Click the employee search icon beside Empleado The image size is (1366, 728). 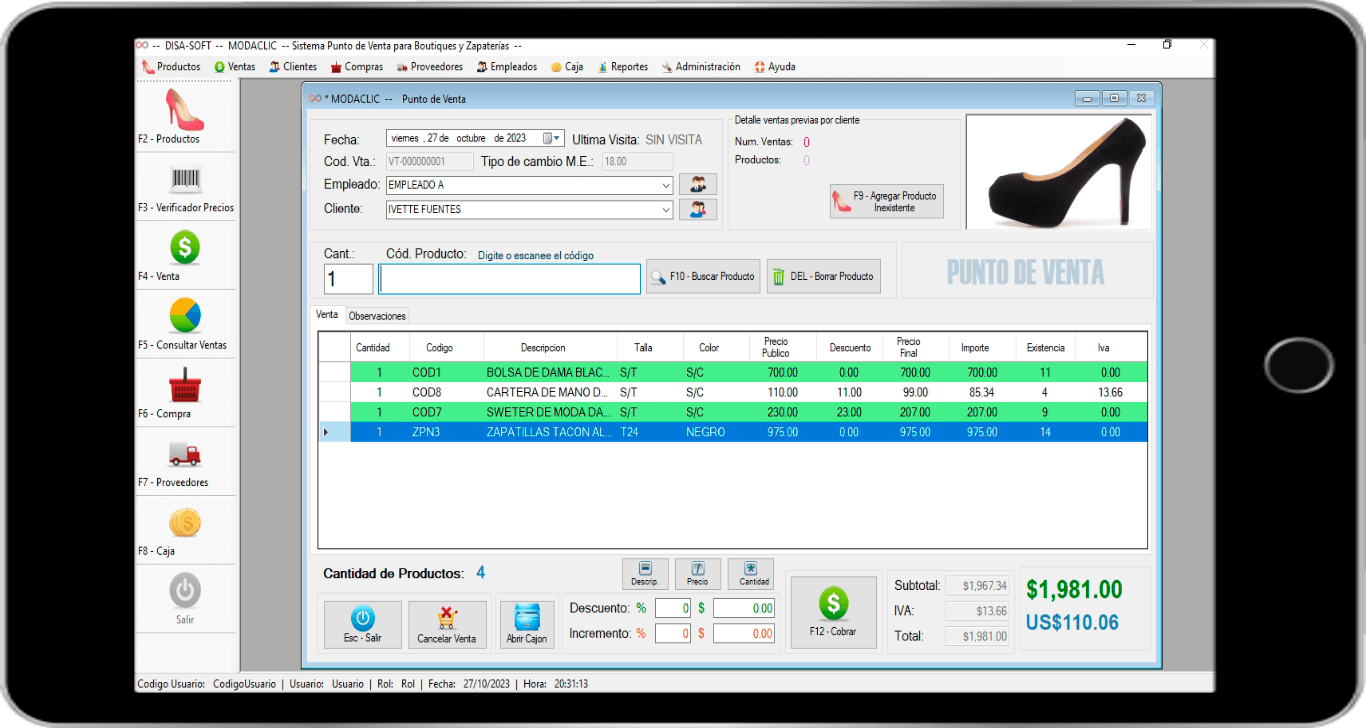tap(698, 185)
